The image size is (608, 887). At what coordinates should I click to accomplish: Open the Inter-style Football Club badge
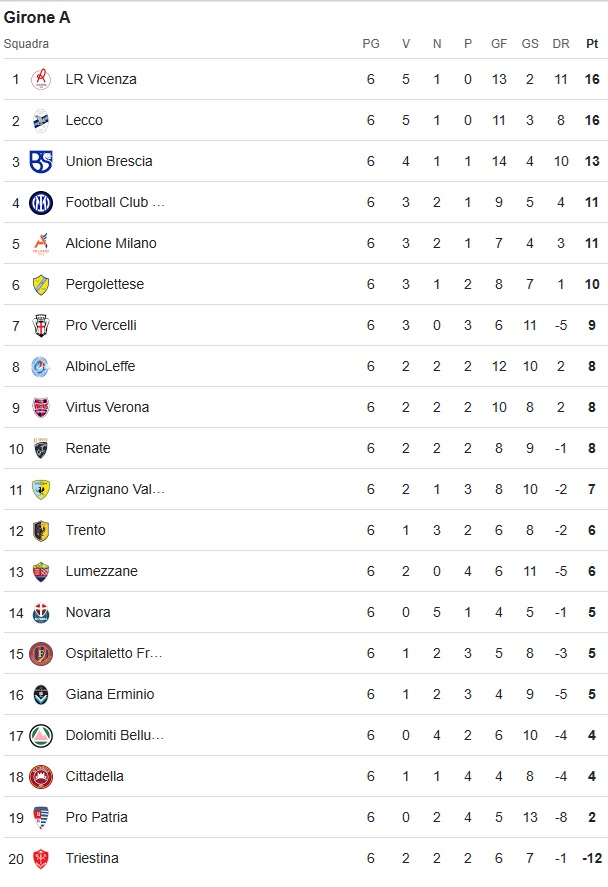point(41,203)
